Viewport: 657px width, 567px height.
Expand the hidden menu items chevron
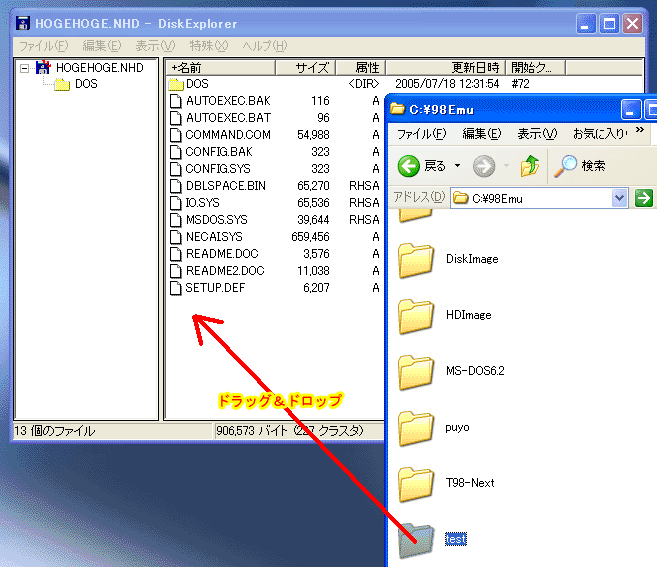(639, 130)
